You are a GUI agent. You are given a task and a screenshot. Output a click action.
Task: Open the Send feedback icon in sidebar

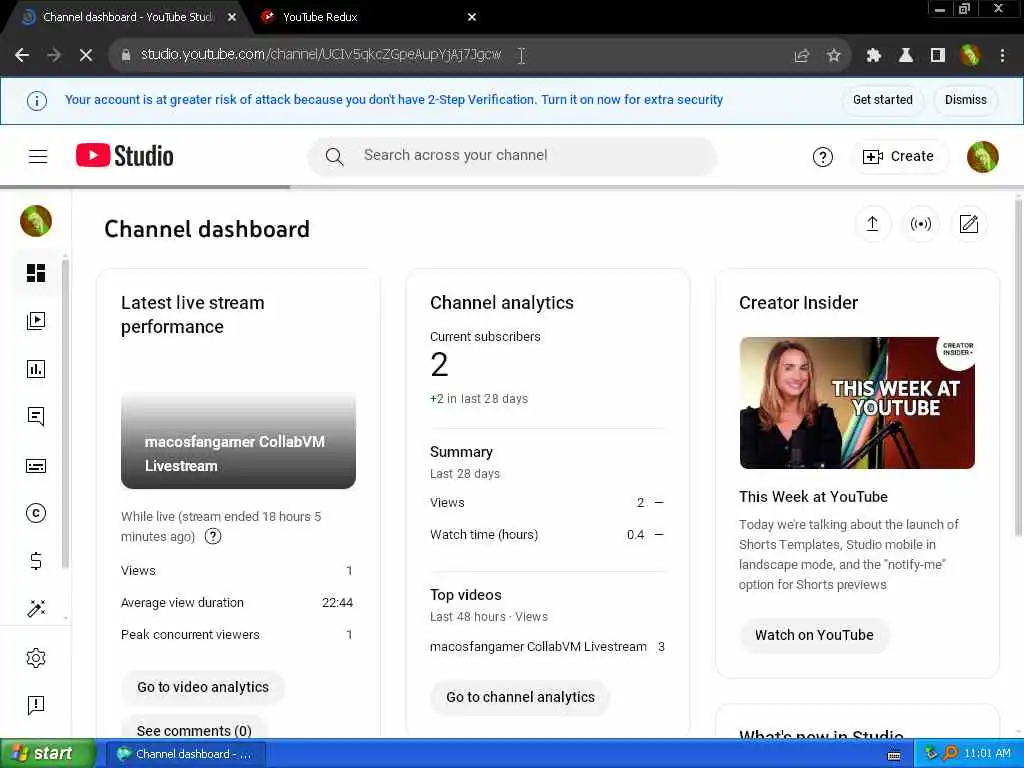[x=36, y=705]
